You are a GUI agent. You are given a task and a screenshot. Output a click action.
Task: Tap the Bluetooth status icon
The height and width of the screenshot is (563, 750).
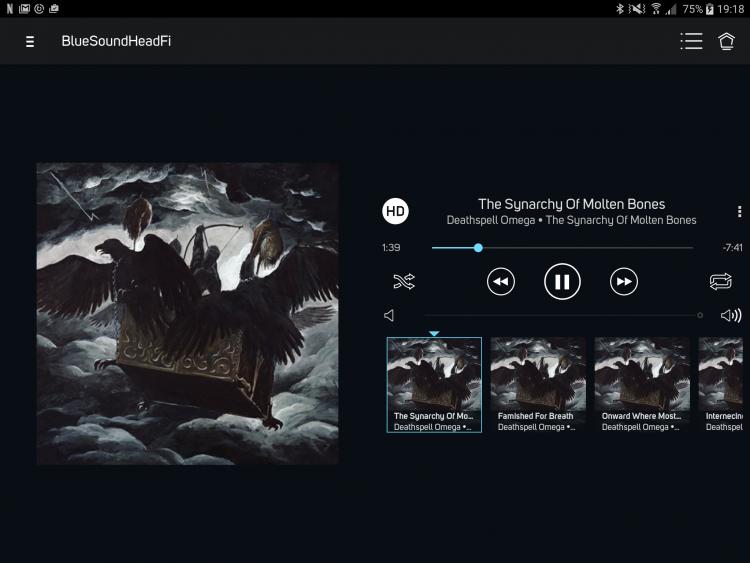point(619,9)
